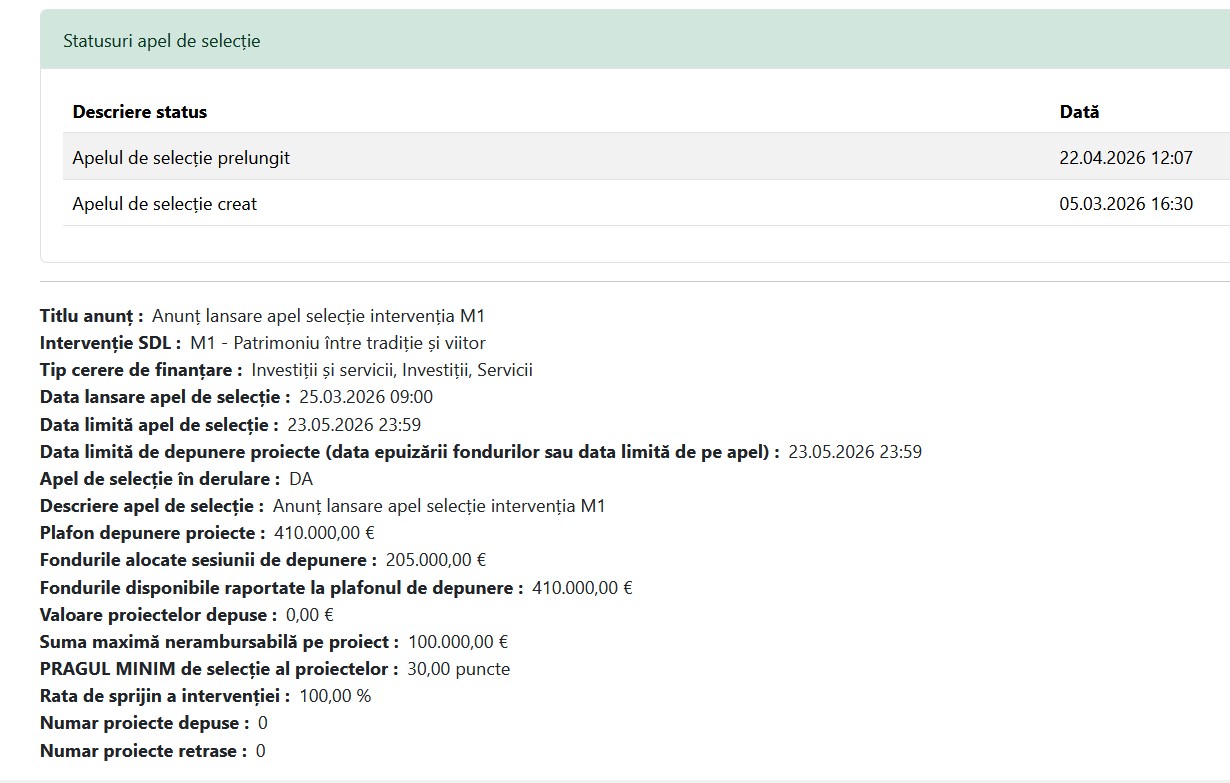Click the launch date 25.03.2026 09:00

[366, 397]
